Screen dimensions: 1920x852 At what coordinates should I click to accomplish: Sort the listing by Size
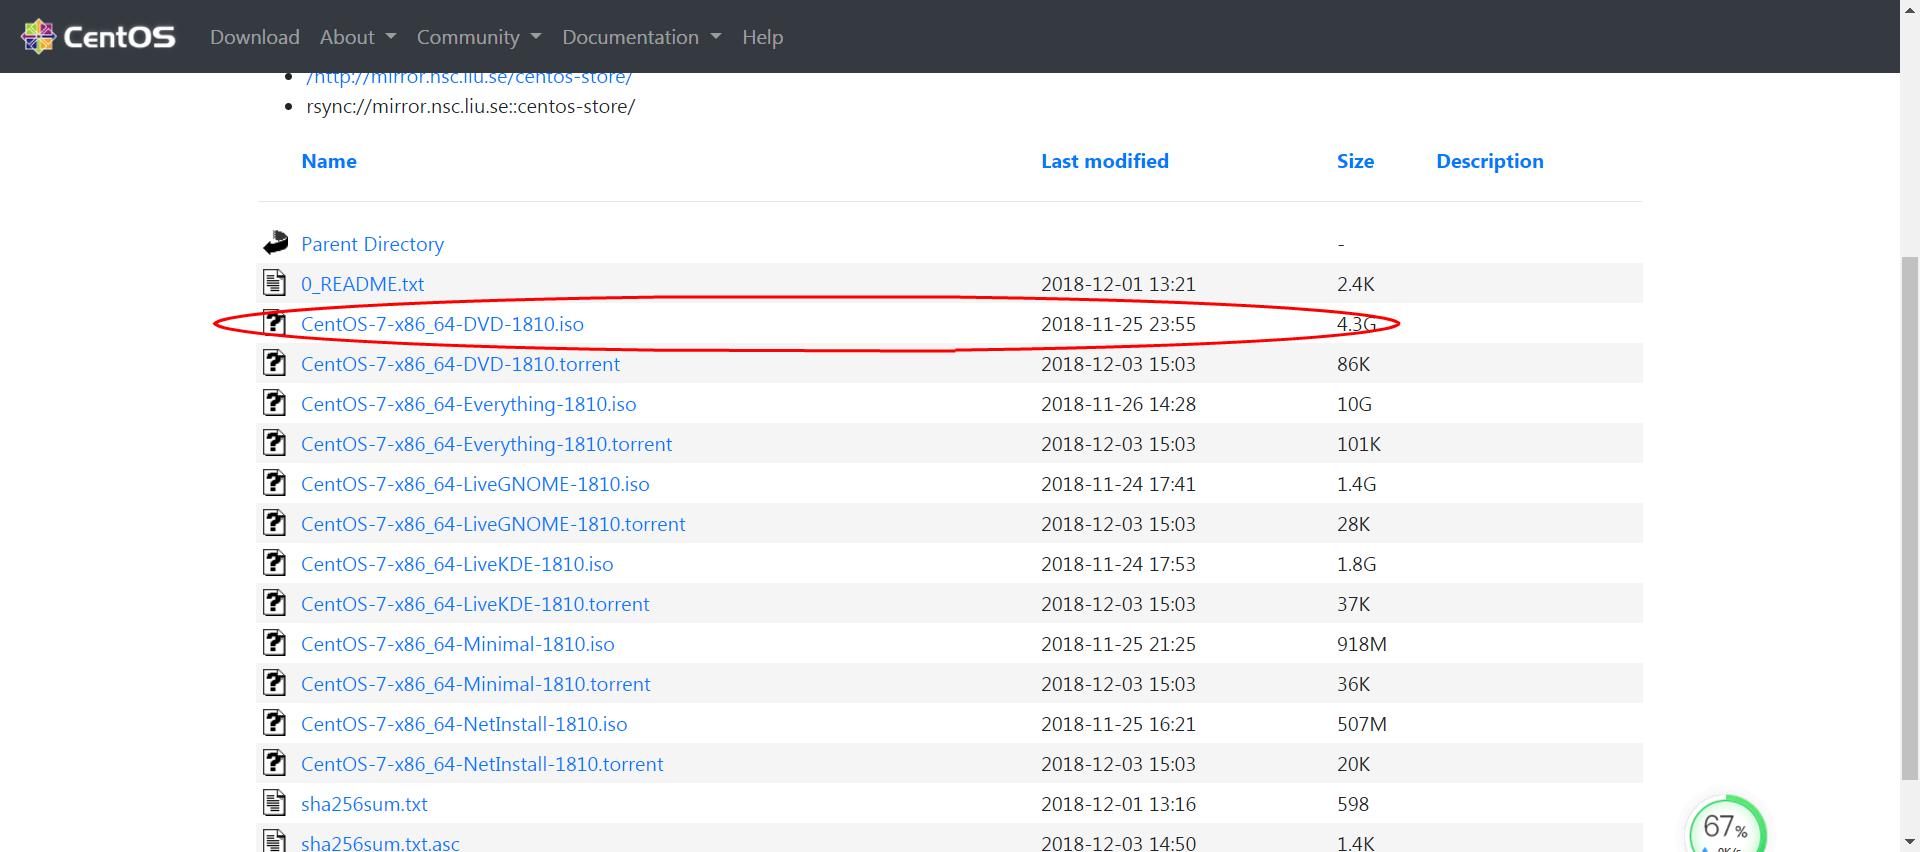(x=1355, y=161)
